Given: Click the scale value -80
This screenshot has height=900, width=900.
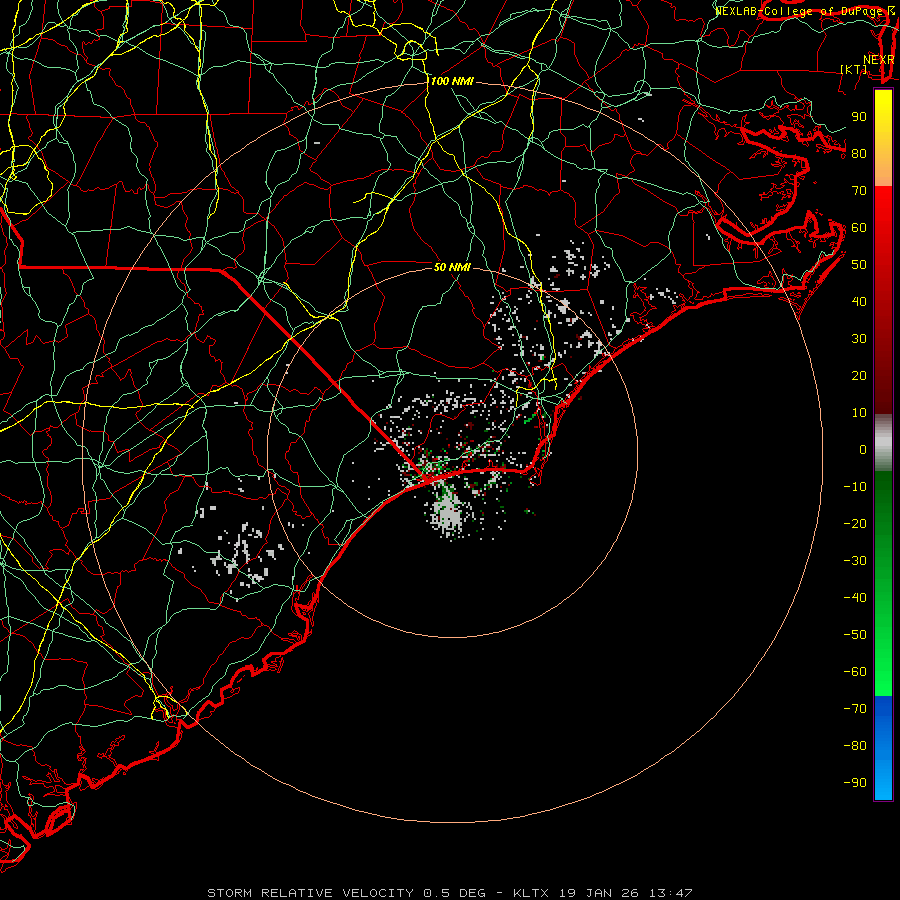Looking at the screenshot, I should (x=855, y=746).
